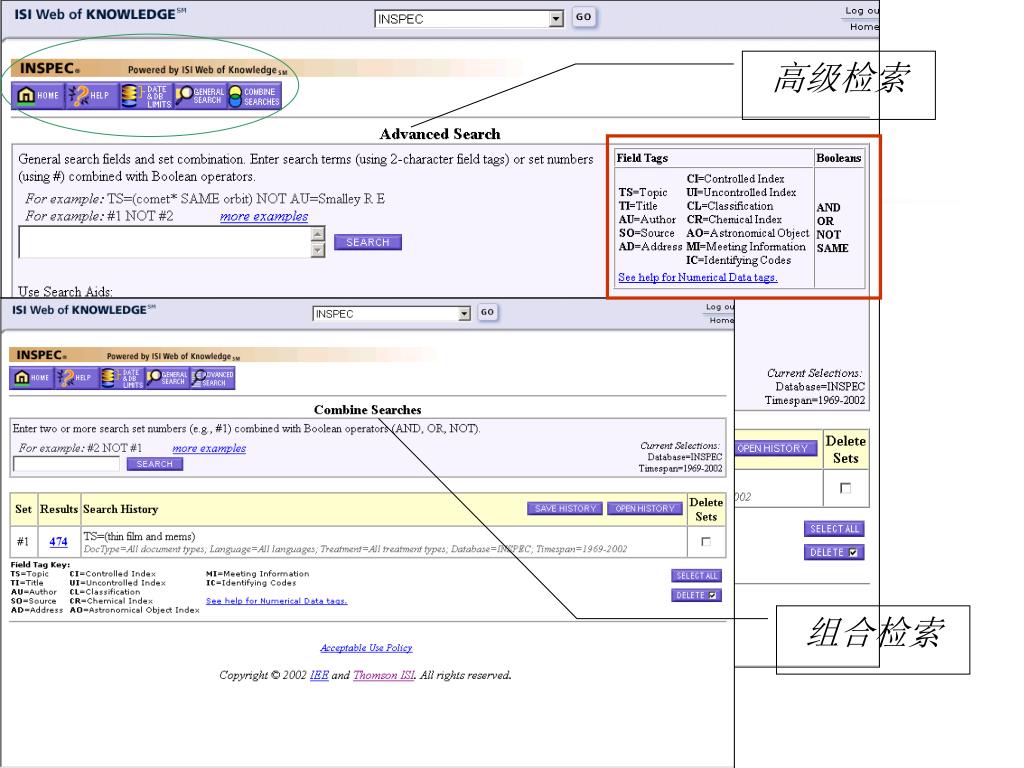Click HOME icon in Advanced Search toolbar

(x=38, y=95)
